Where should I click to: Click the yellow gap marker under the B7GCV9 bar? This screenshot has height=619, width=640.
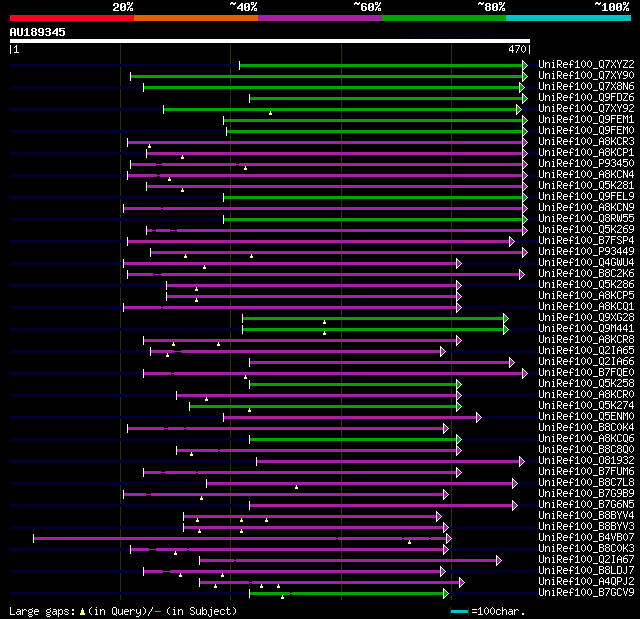pos(282,597)
